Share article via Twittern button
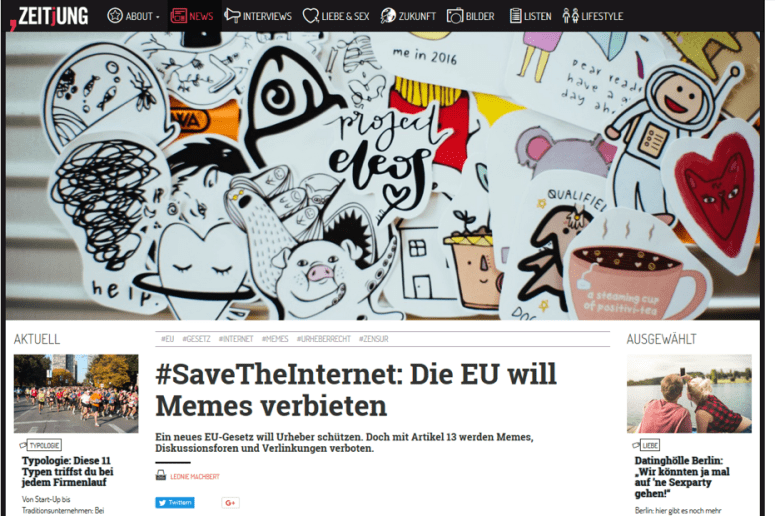Image resolution: width=775 pixels, height=516 pixels. pos(175,503)
